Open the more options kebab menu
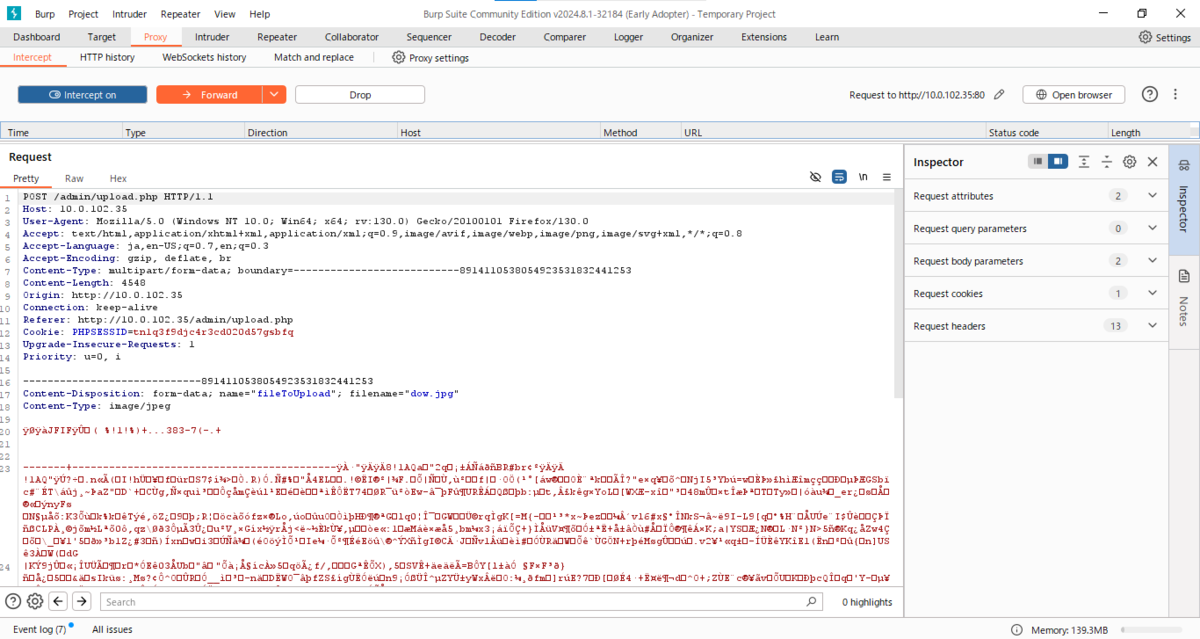This screenshot has height=639, width=1200. click(1175, 94)
